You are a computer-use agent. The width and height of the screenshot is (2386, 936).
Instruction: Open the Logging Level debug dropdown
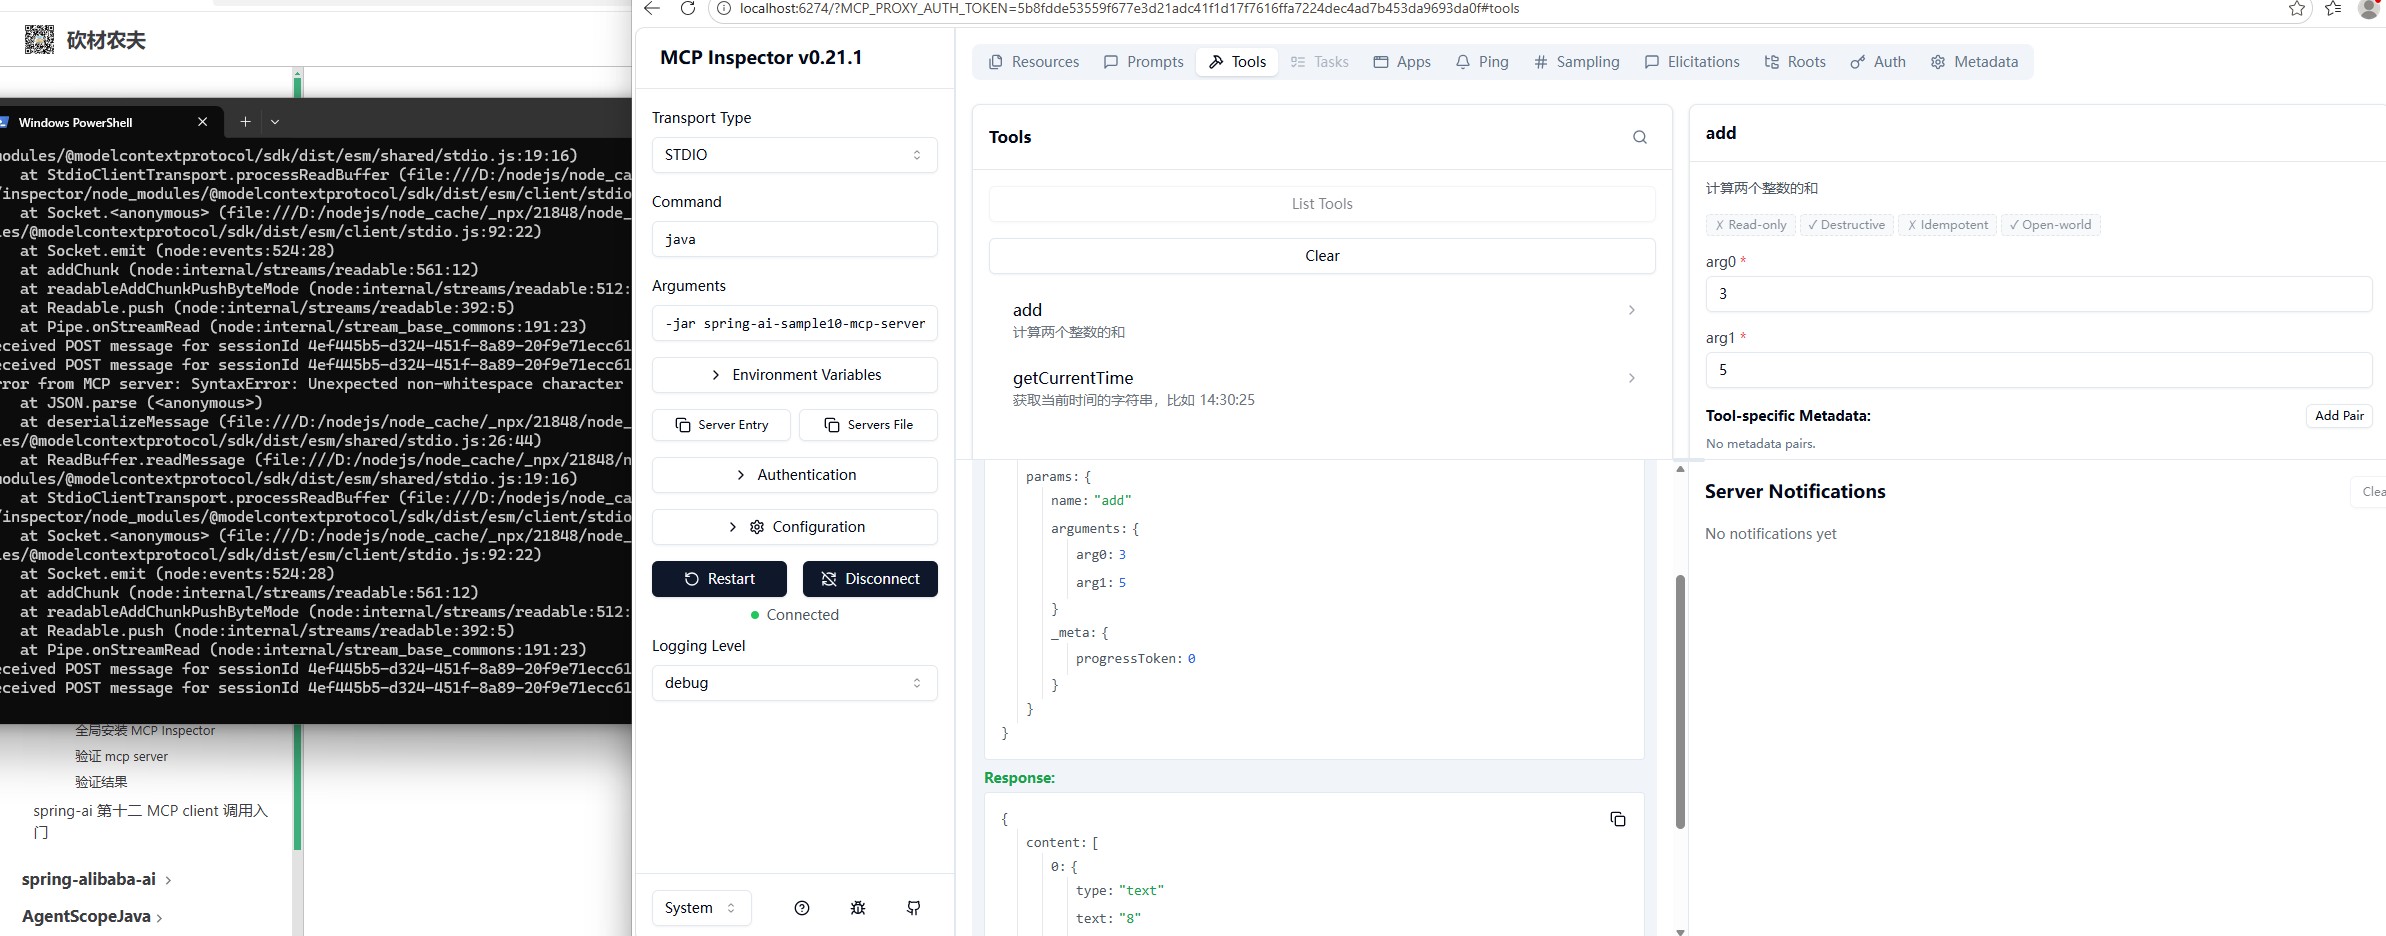[794, 683]
